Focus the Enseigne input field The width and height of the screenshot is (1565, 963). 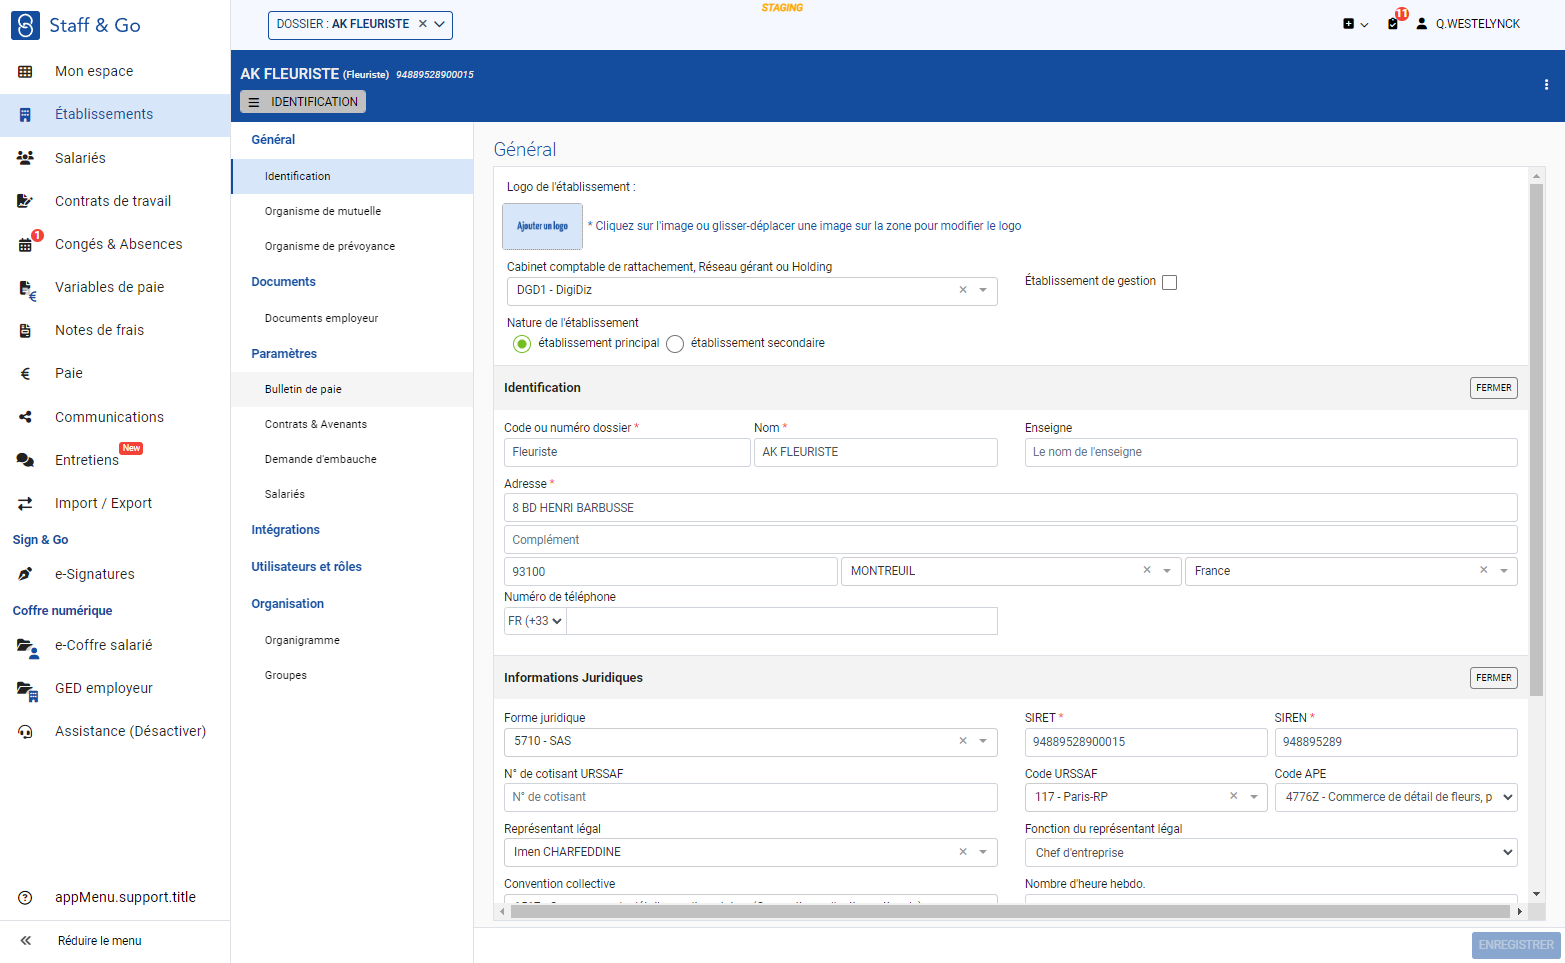pos(1271,452)
